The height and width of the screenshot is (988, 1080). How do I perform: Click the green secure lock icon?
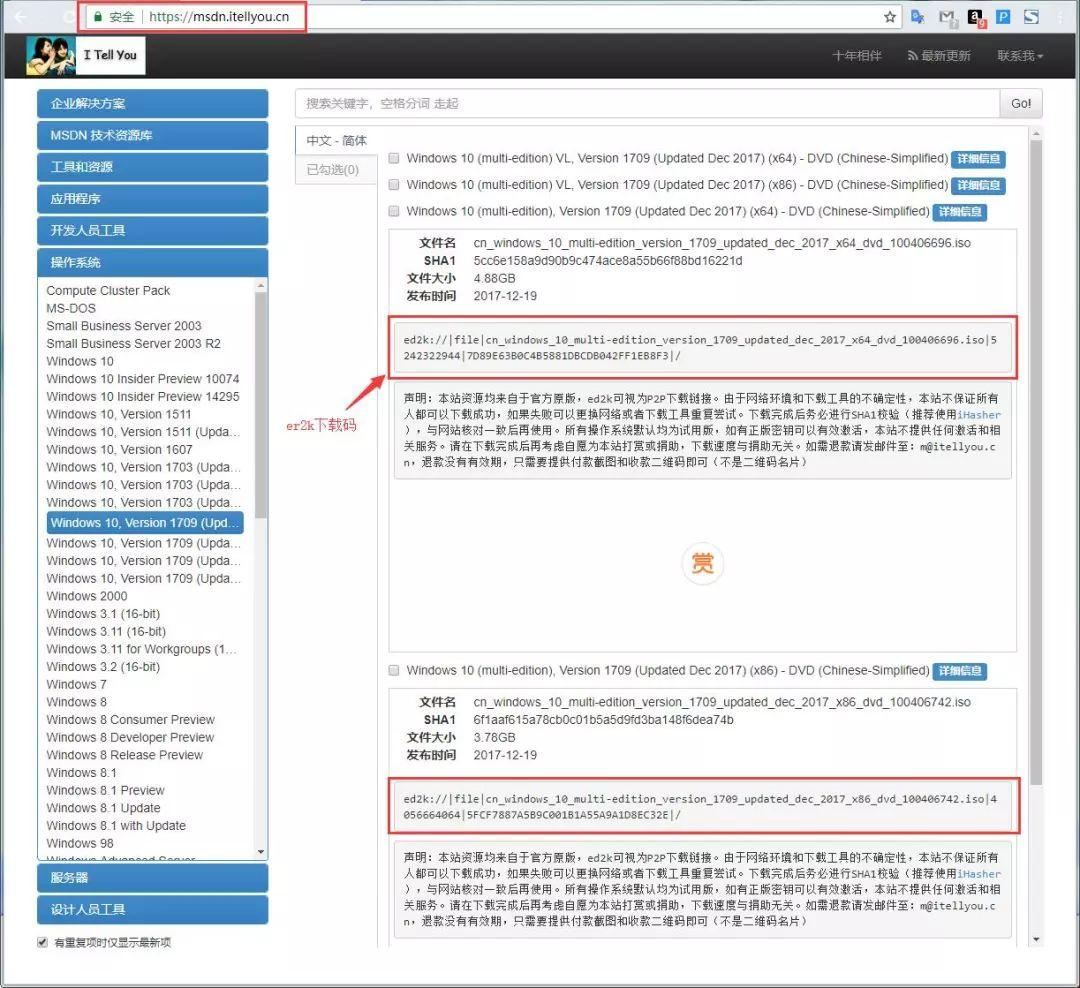tap(98, 17)
